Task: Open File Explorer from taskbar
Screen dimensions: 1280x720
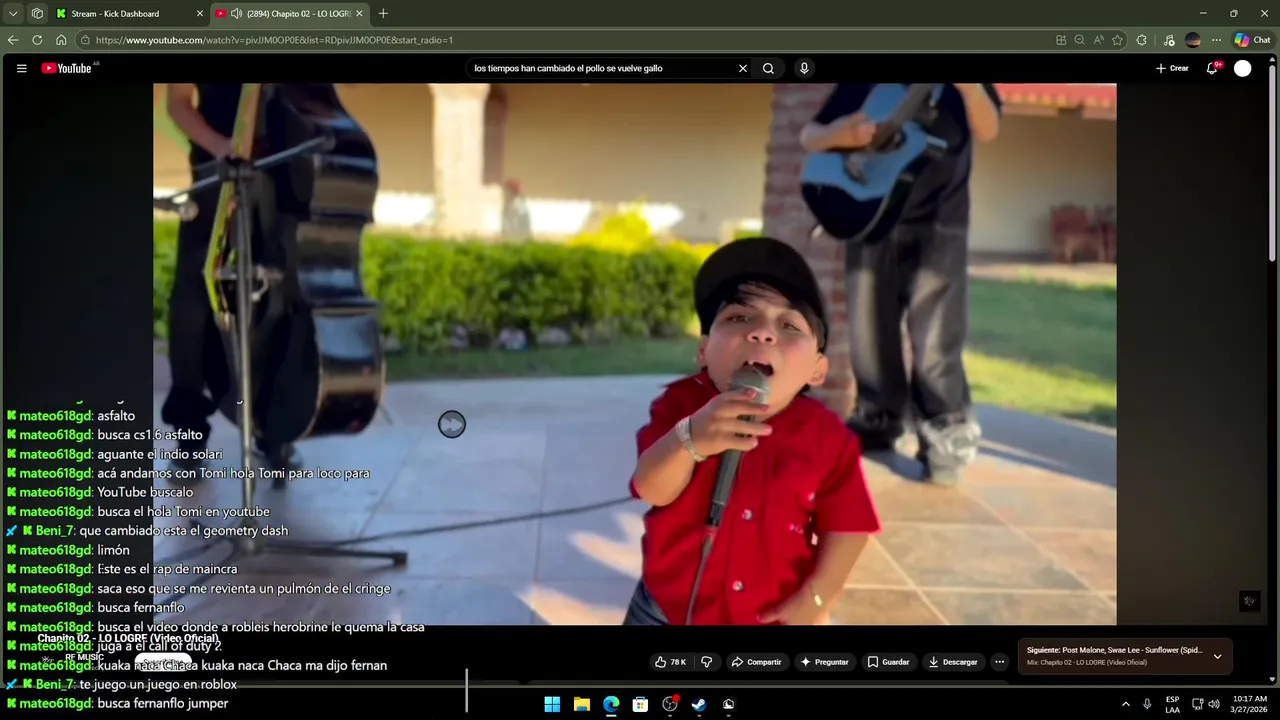Action: [581, 704]
